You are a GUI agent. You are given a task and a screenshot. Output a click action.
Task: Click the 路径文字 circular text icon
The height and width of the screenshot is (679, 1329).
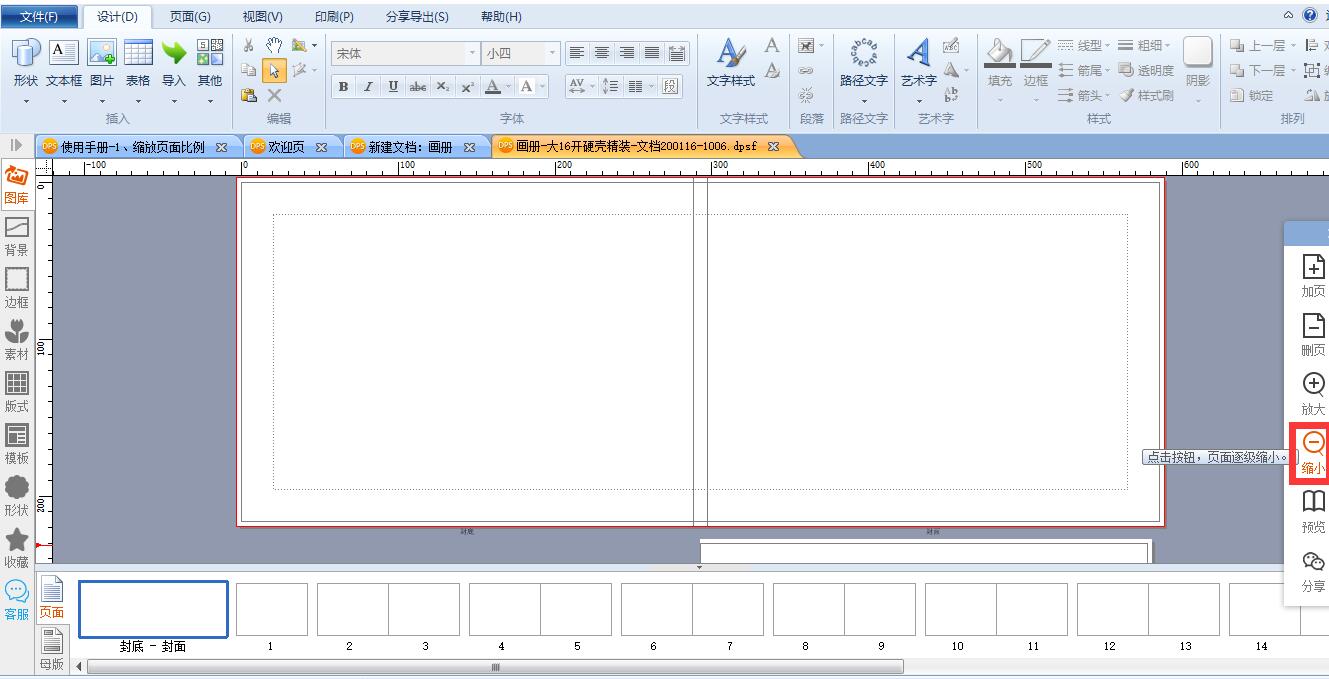(x=864, y=52)
